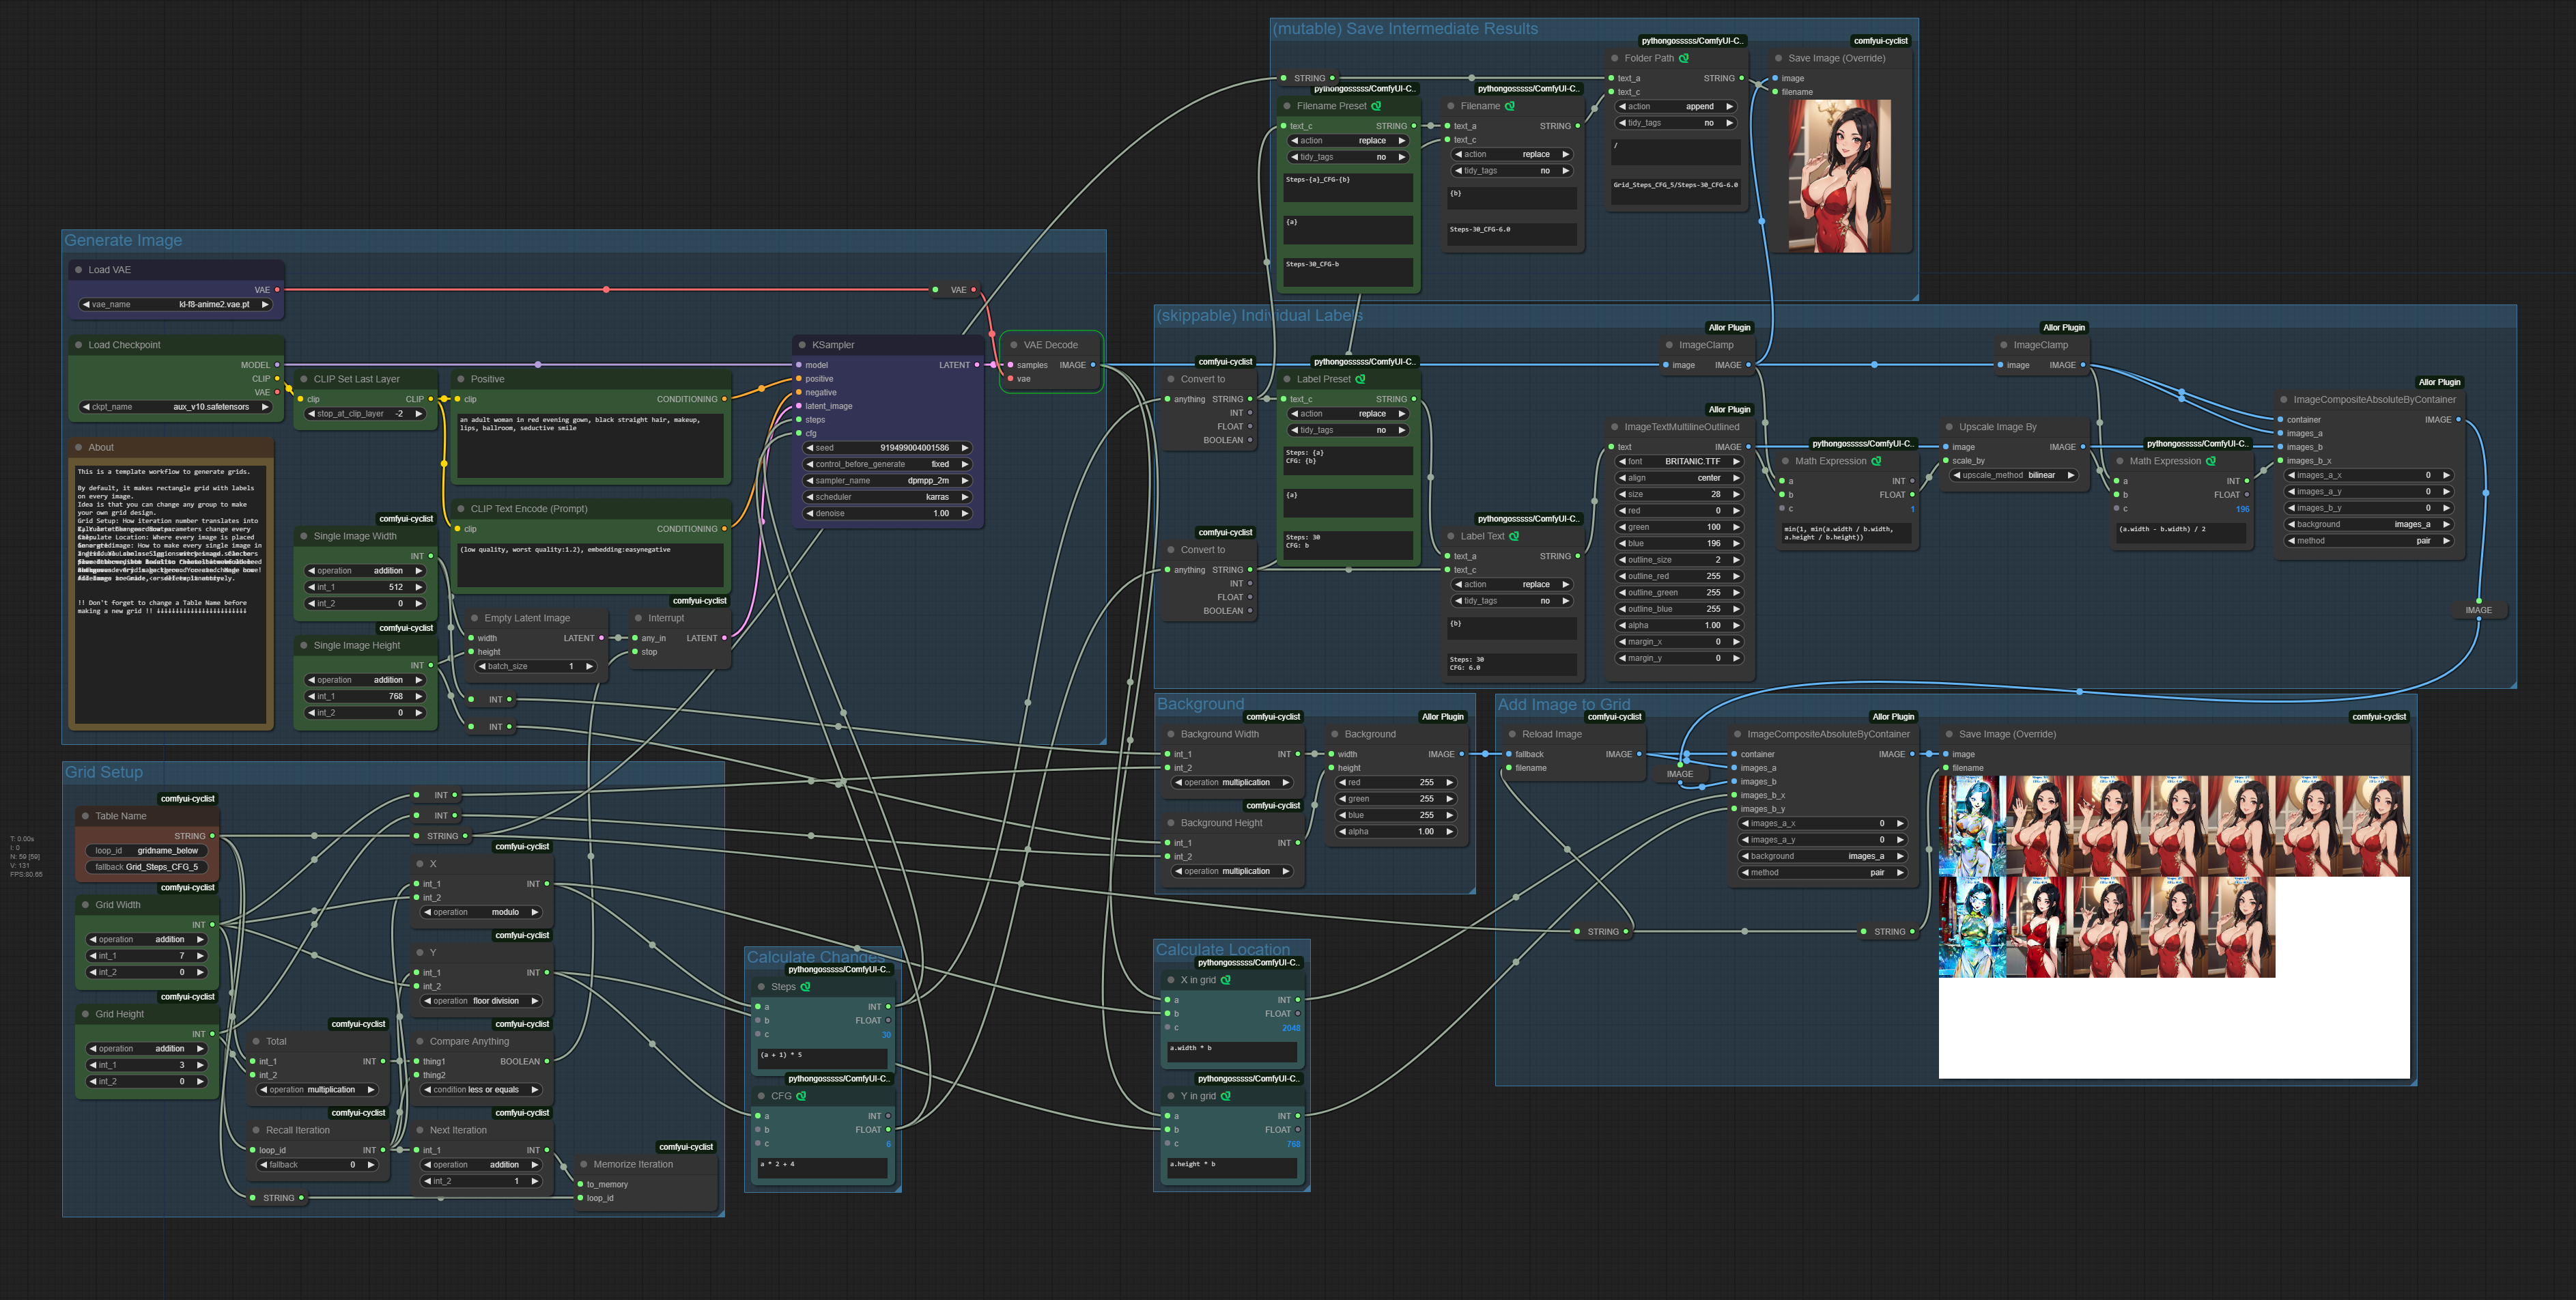Toggle tidy_tags in the Label Text node
Viewport: 2576px width, 1300px height.
tap(1511, 601)
